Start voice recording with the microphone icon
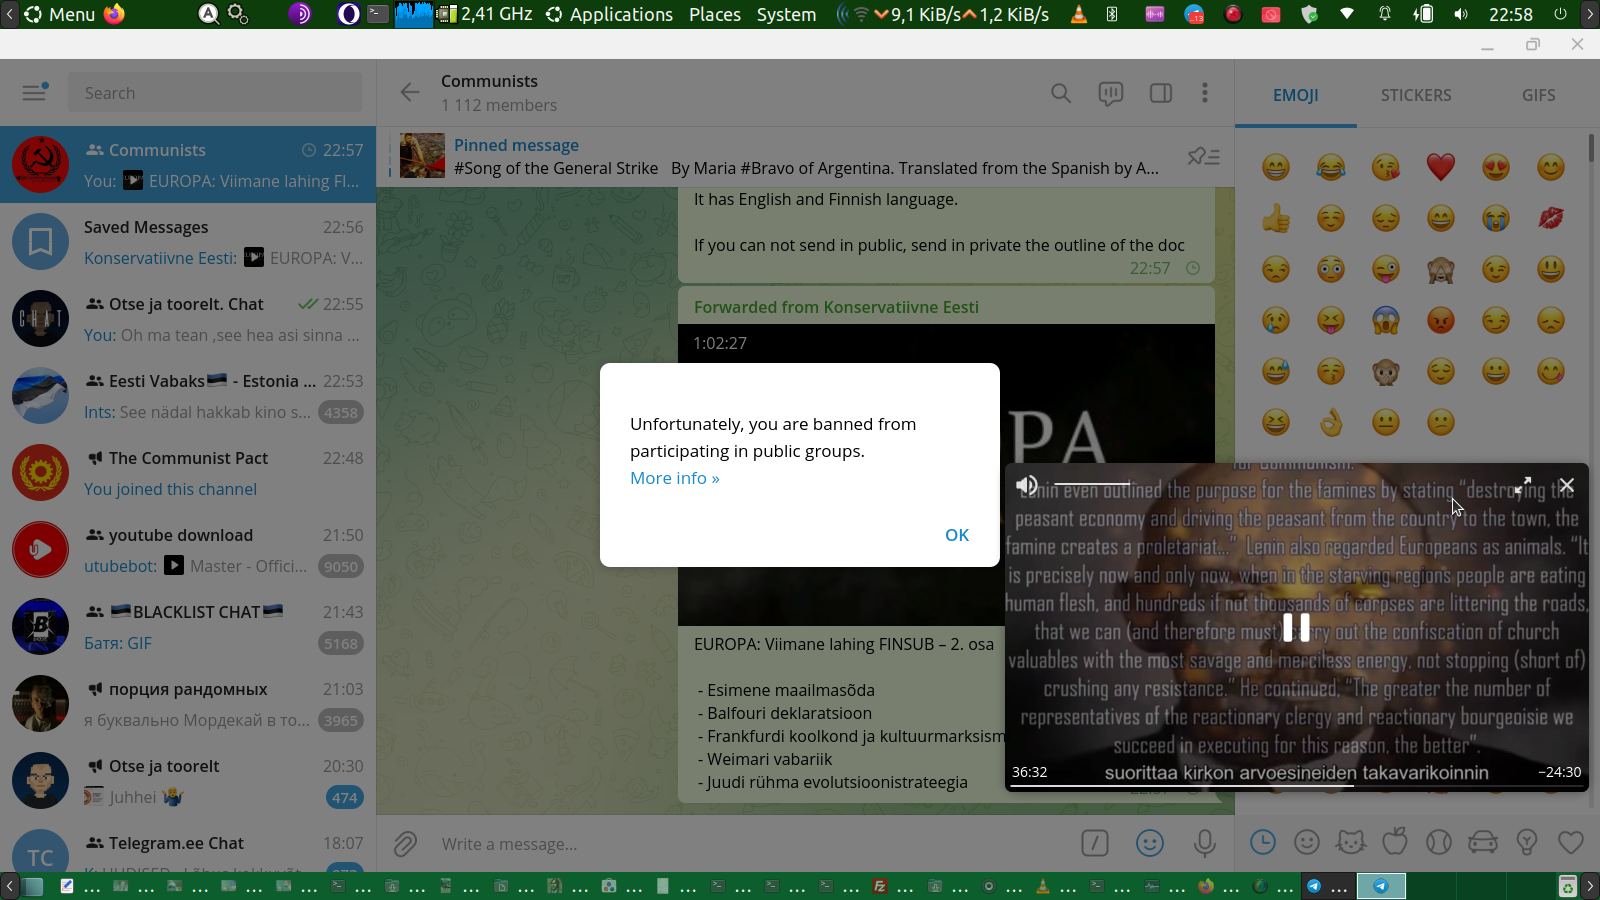The image size is (1600, 900). point(1205,844)
